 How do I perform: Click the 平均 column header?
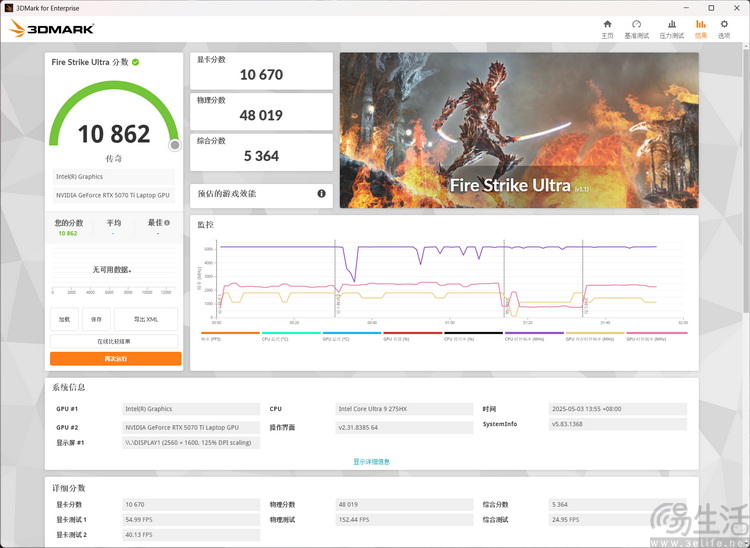tap(113, 223)
